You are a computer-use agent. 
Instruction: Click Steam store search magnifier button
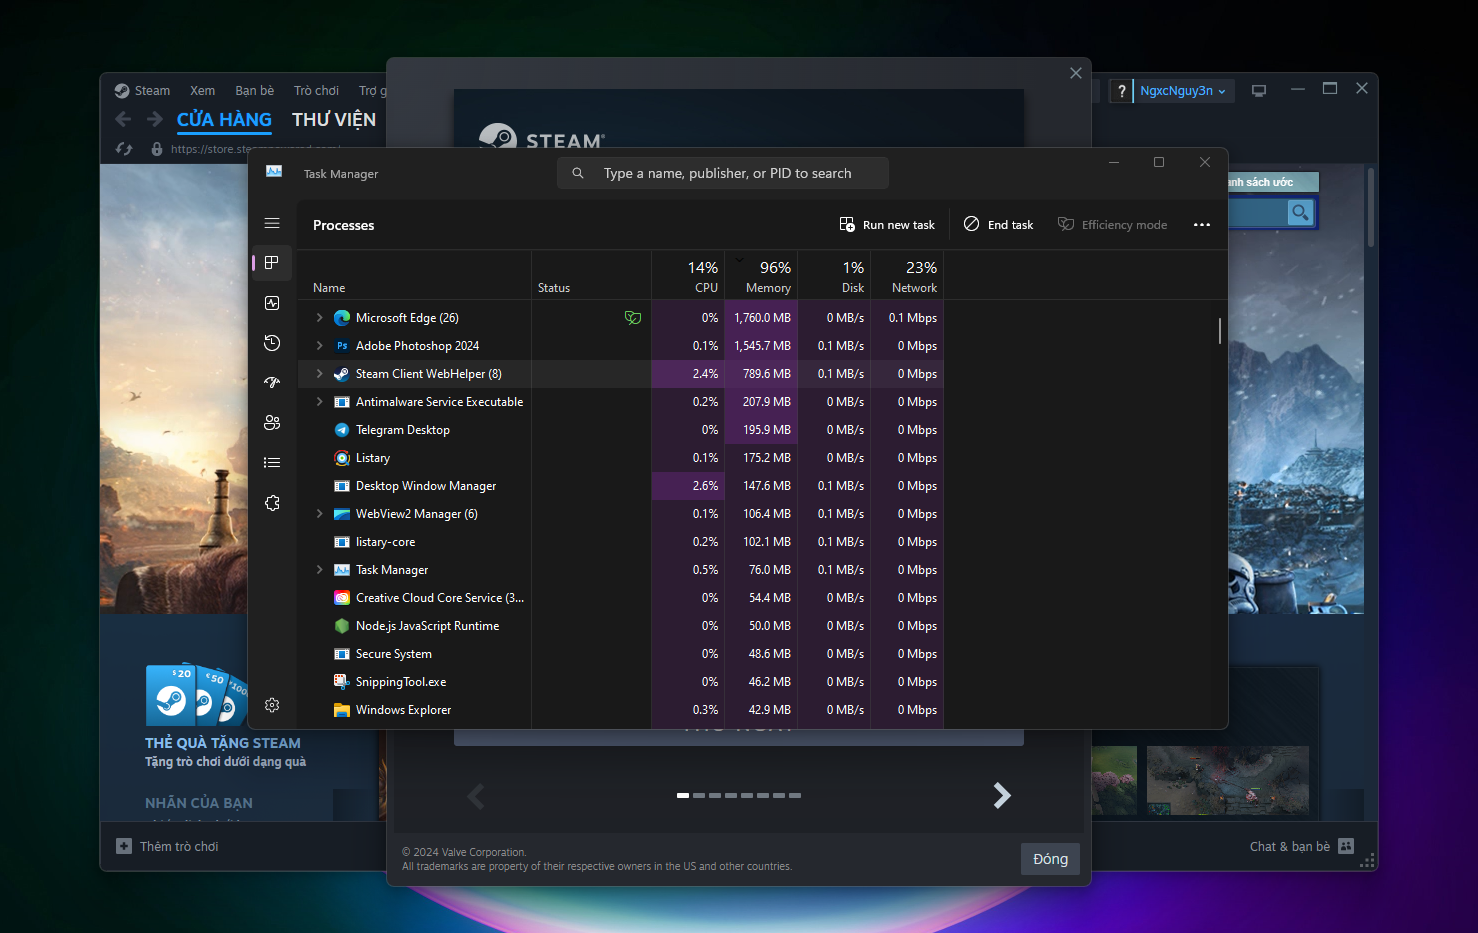tap(1300, 212)
